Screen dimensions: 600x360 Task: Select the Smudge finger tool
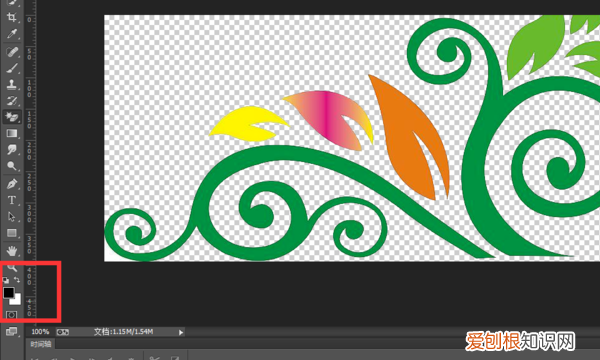click(12, 149)
